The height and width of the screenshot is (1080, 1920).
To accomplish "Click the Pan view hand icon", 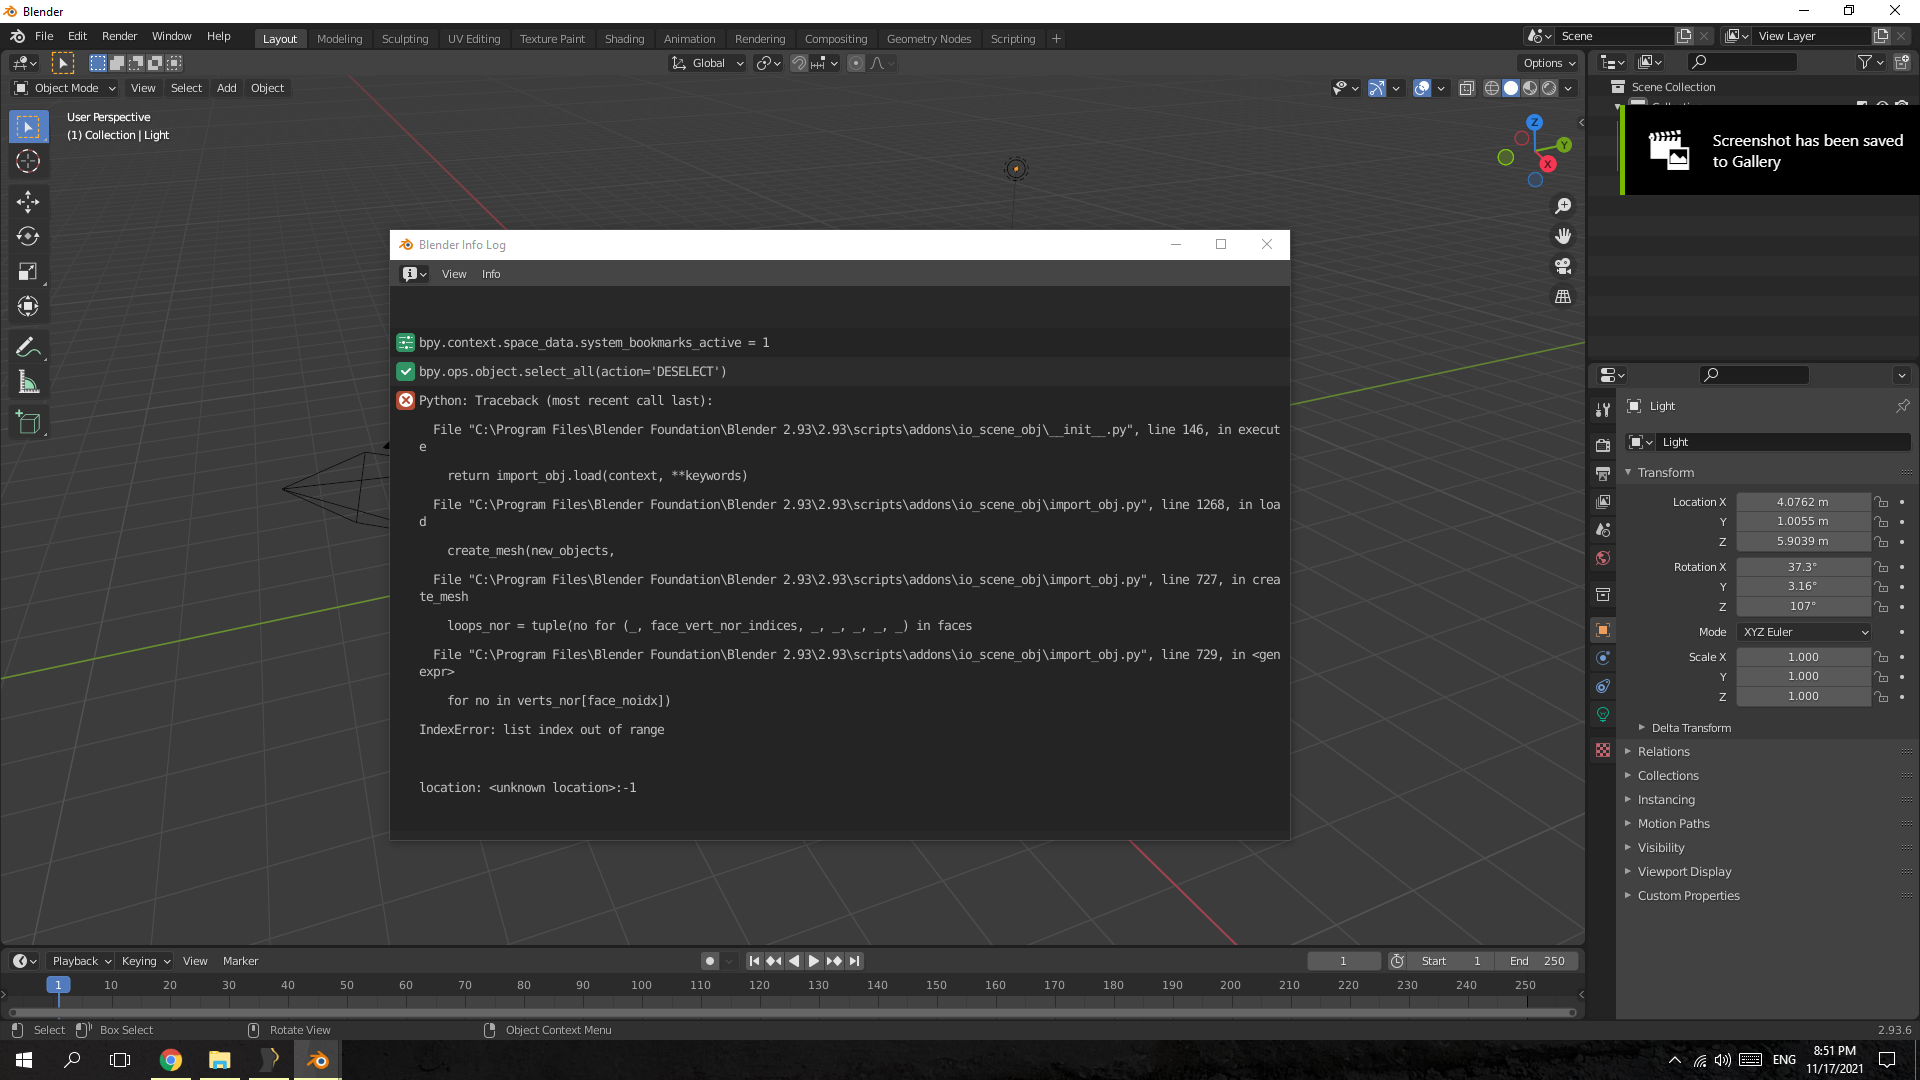I will [x=1563, y=236].
